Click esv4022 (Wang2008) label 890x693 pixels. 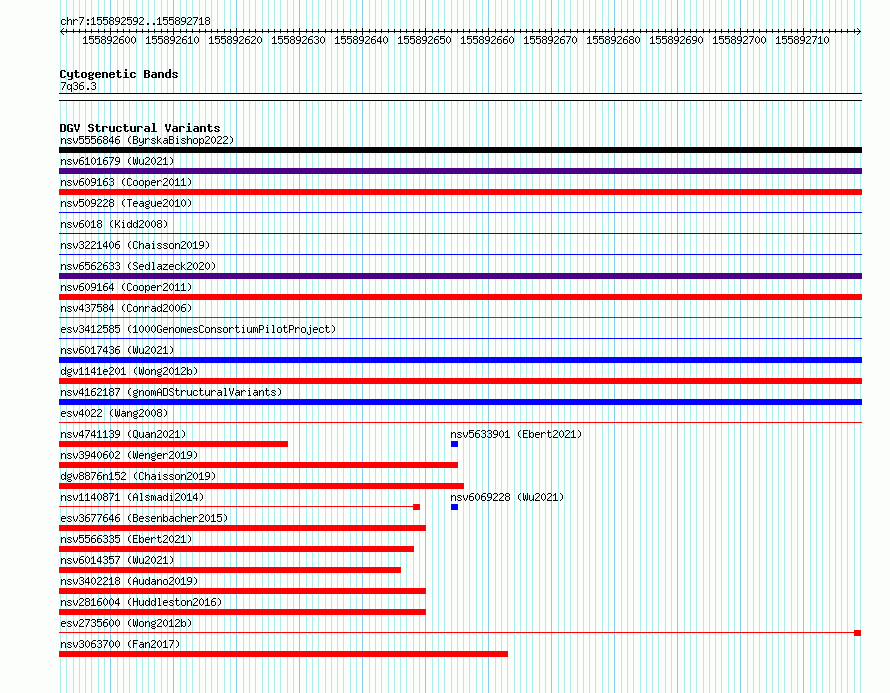point(114,413)
